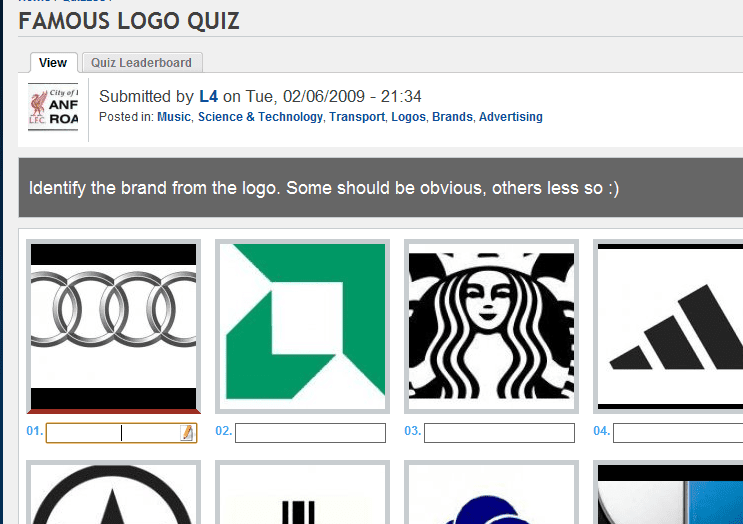This screenshot has width=743, height=524.
Task: Open the Logos category link
Action: (x=408, y=117)
